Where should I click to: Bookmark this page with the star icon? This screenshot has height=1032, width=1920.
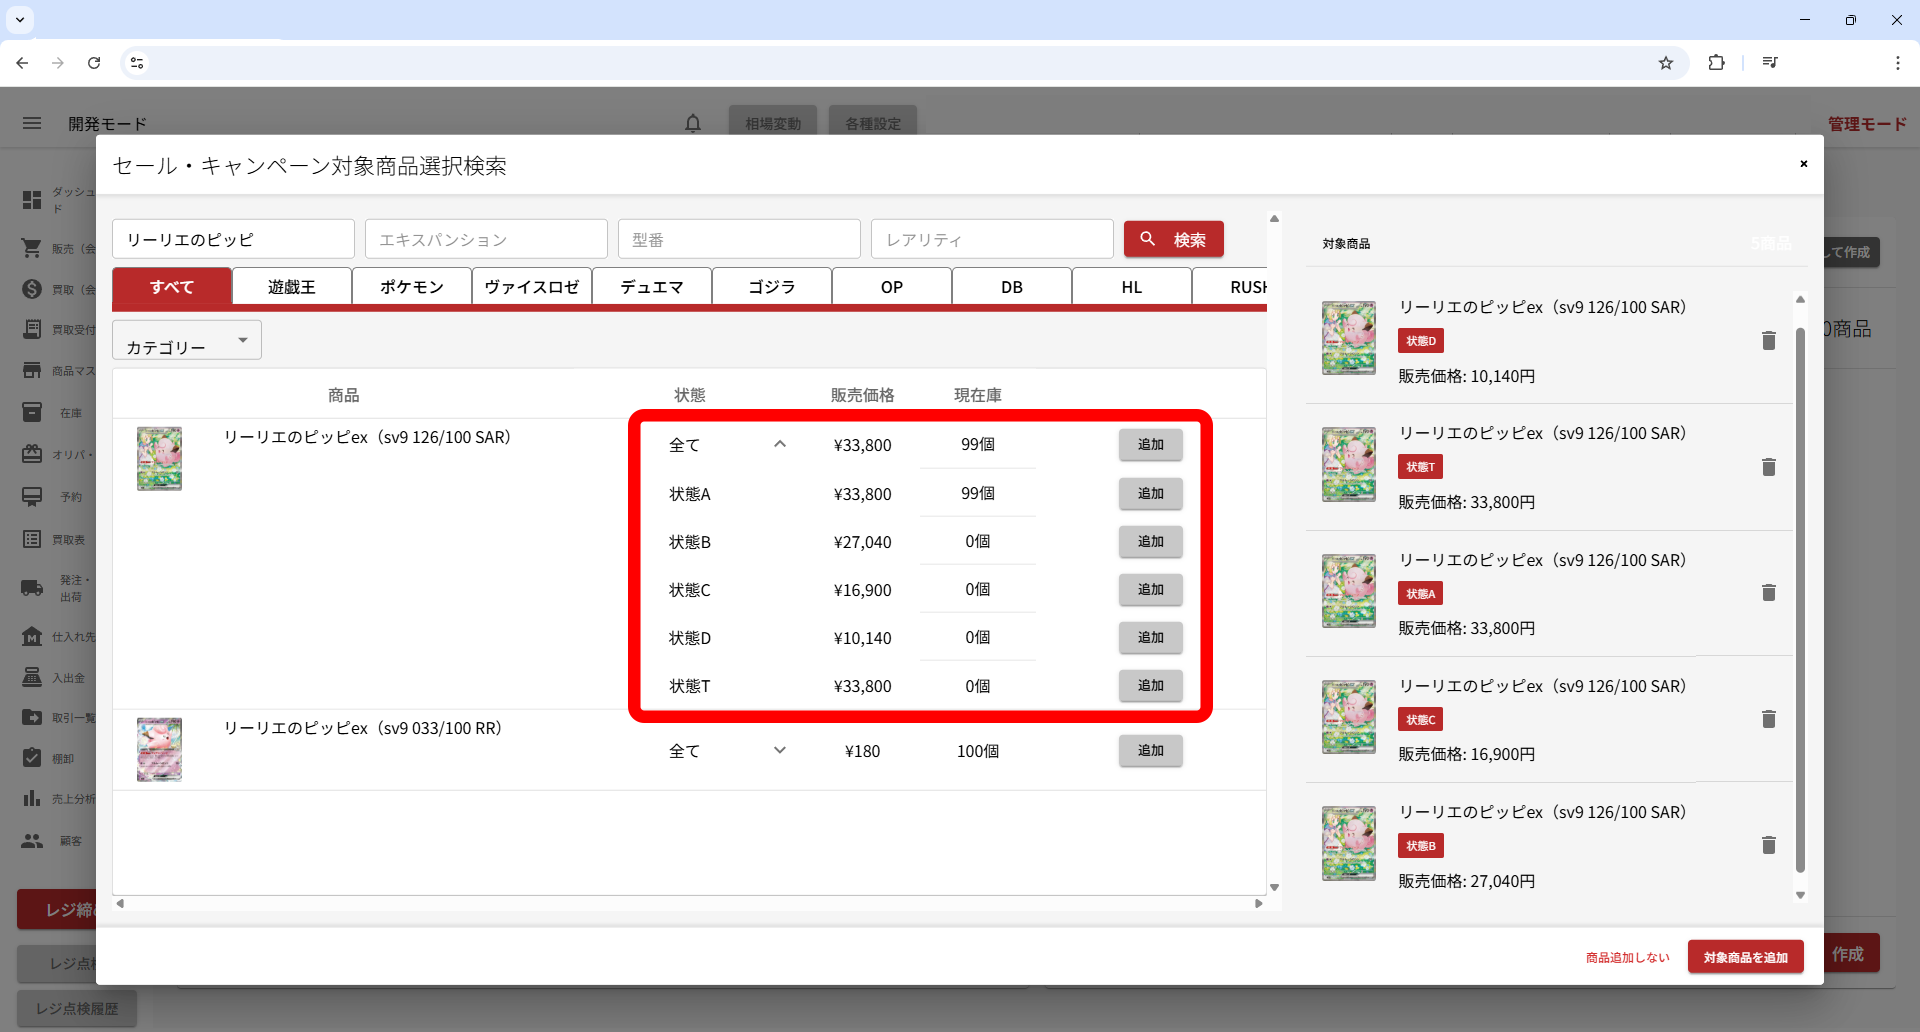point(1665,63)
